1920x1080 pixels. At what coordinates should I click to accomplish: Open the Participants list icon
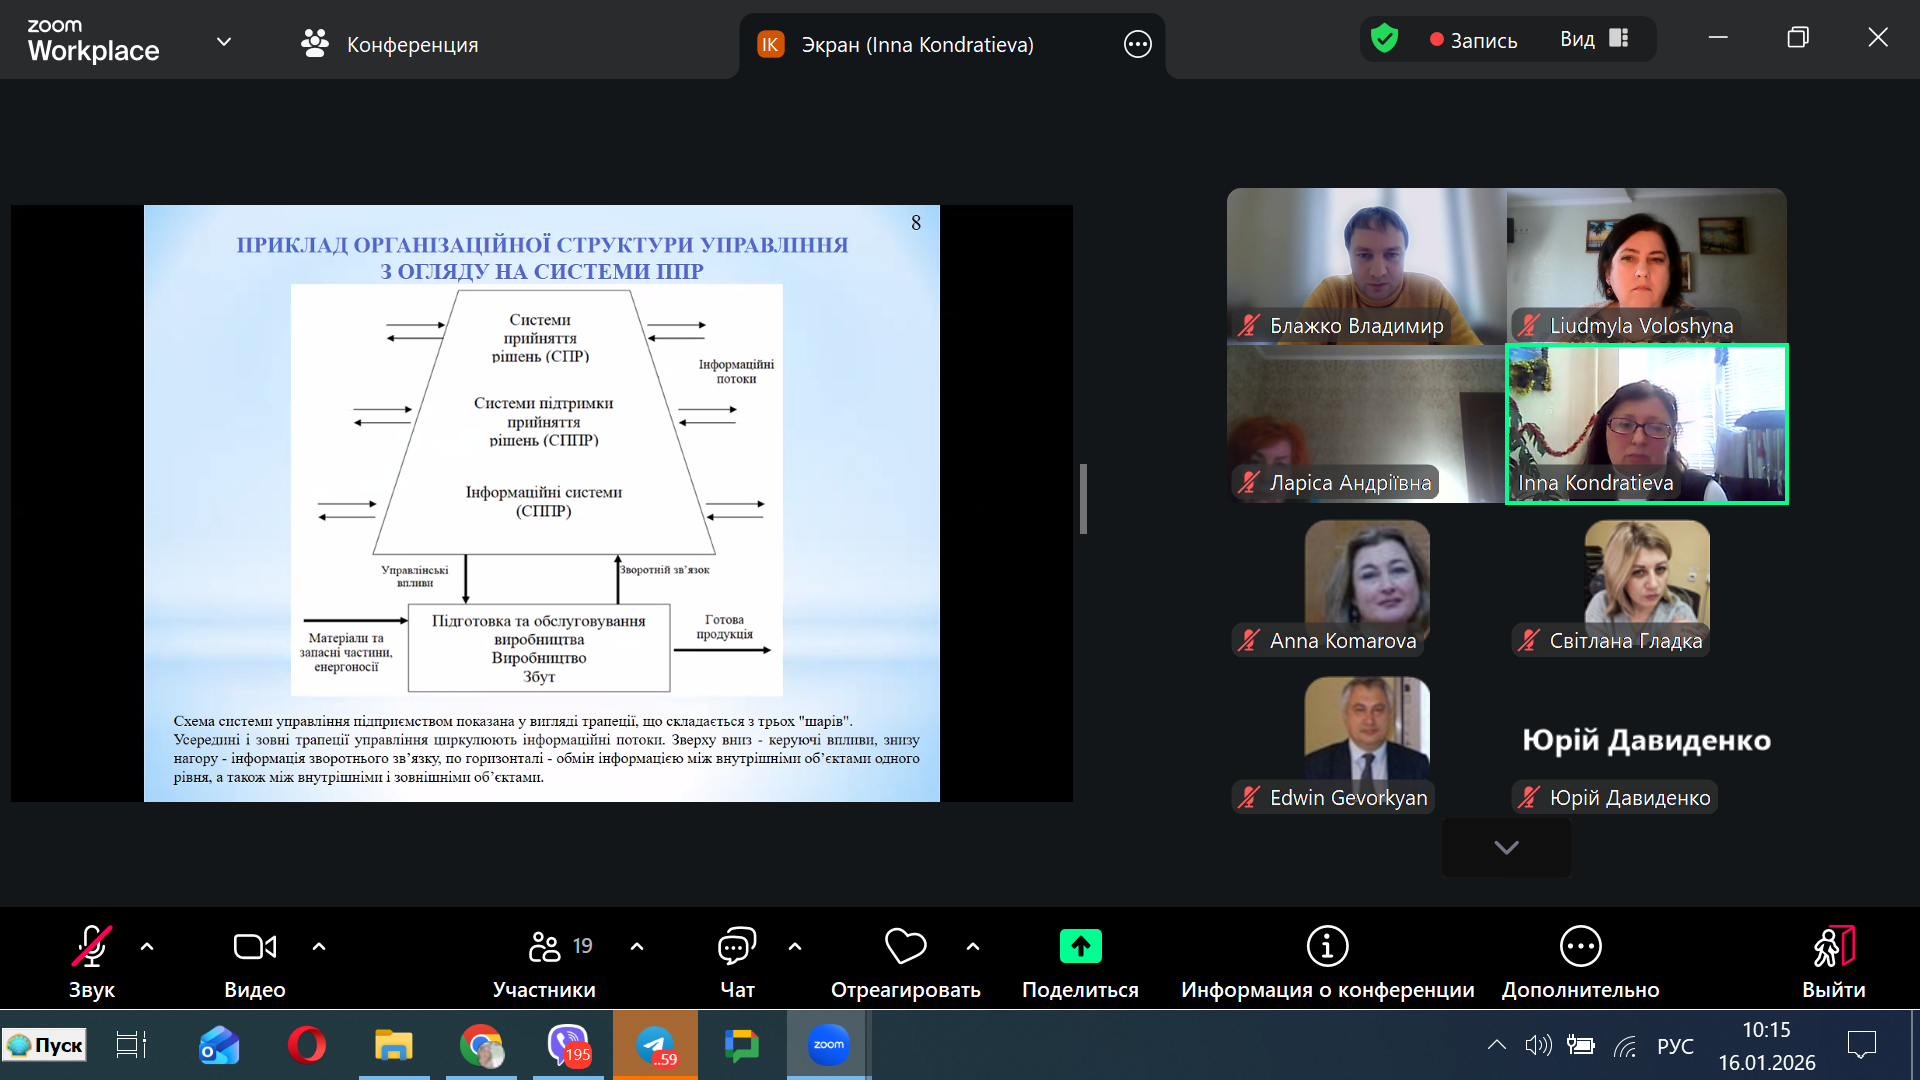pos(545,946)
